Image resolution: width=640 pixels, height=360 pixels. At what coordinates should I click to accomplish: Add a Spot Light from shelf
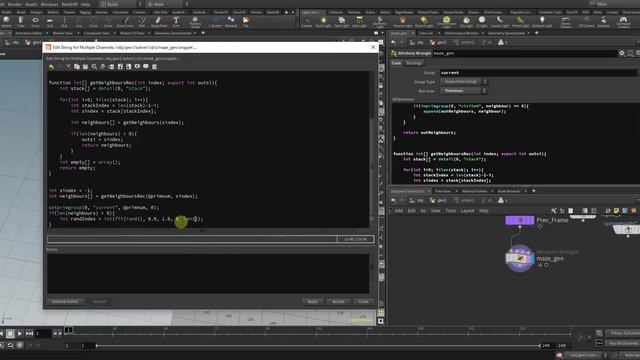[x=342, y=22]
